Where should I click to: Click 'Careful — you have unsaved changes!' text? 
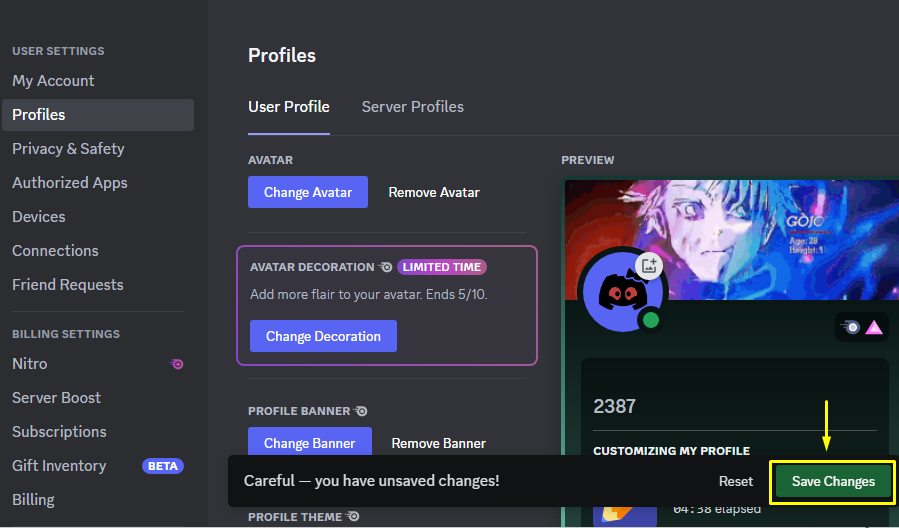[372, 480]
